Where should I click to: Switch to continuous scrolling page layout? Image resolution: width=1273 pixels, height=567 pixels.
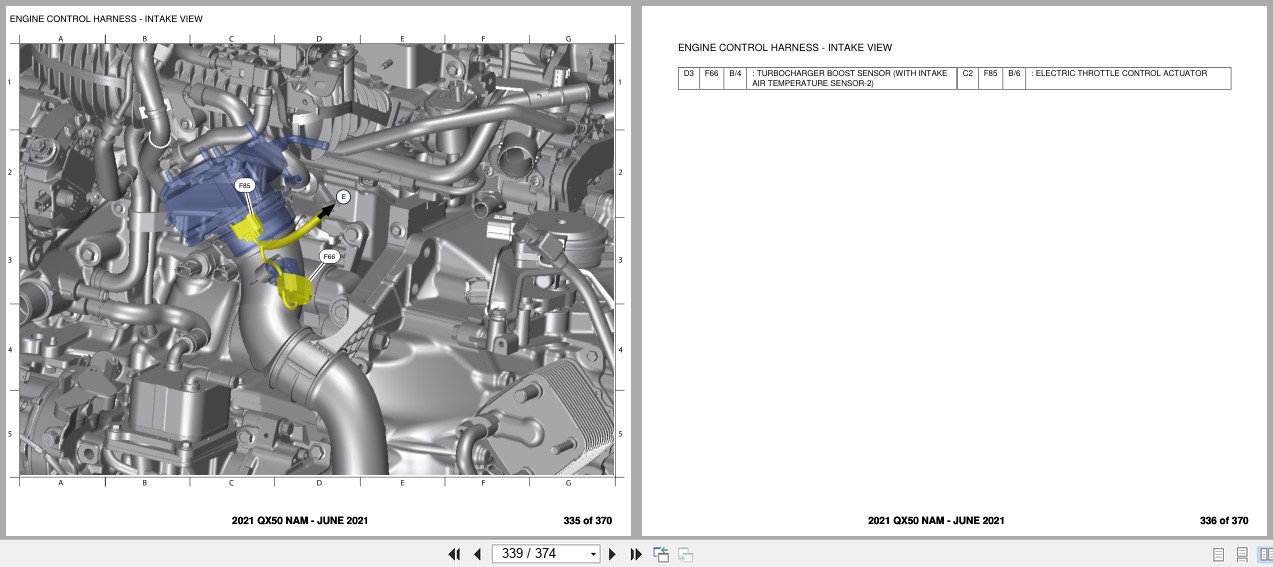pos(1242,554)
